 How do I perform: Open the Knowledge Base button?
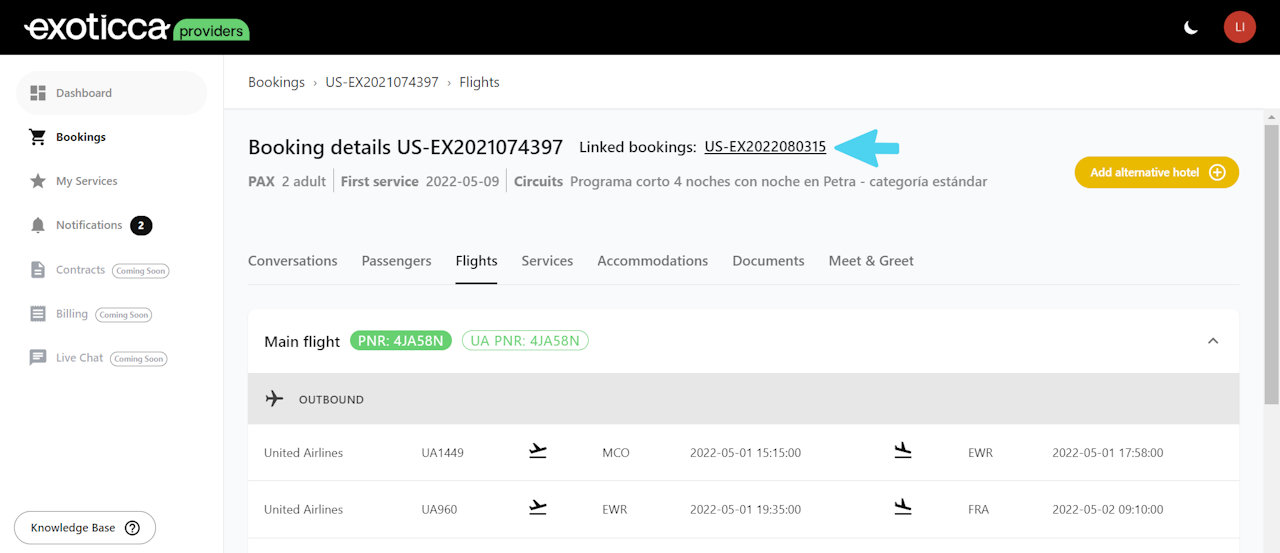[85, 528]
